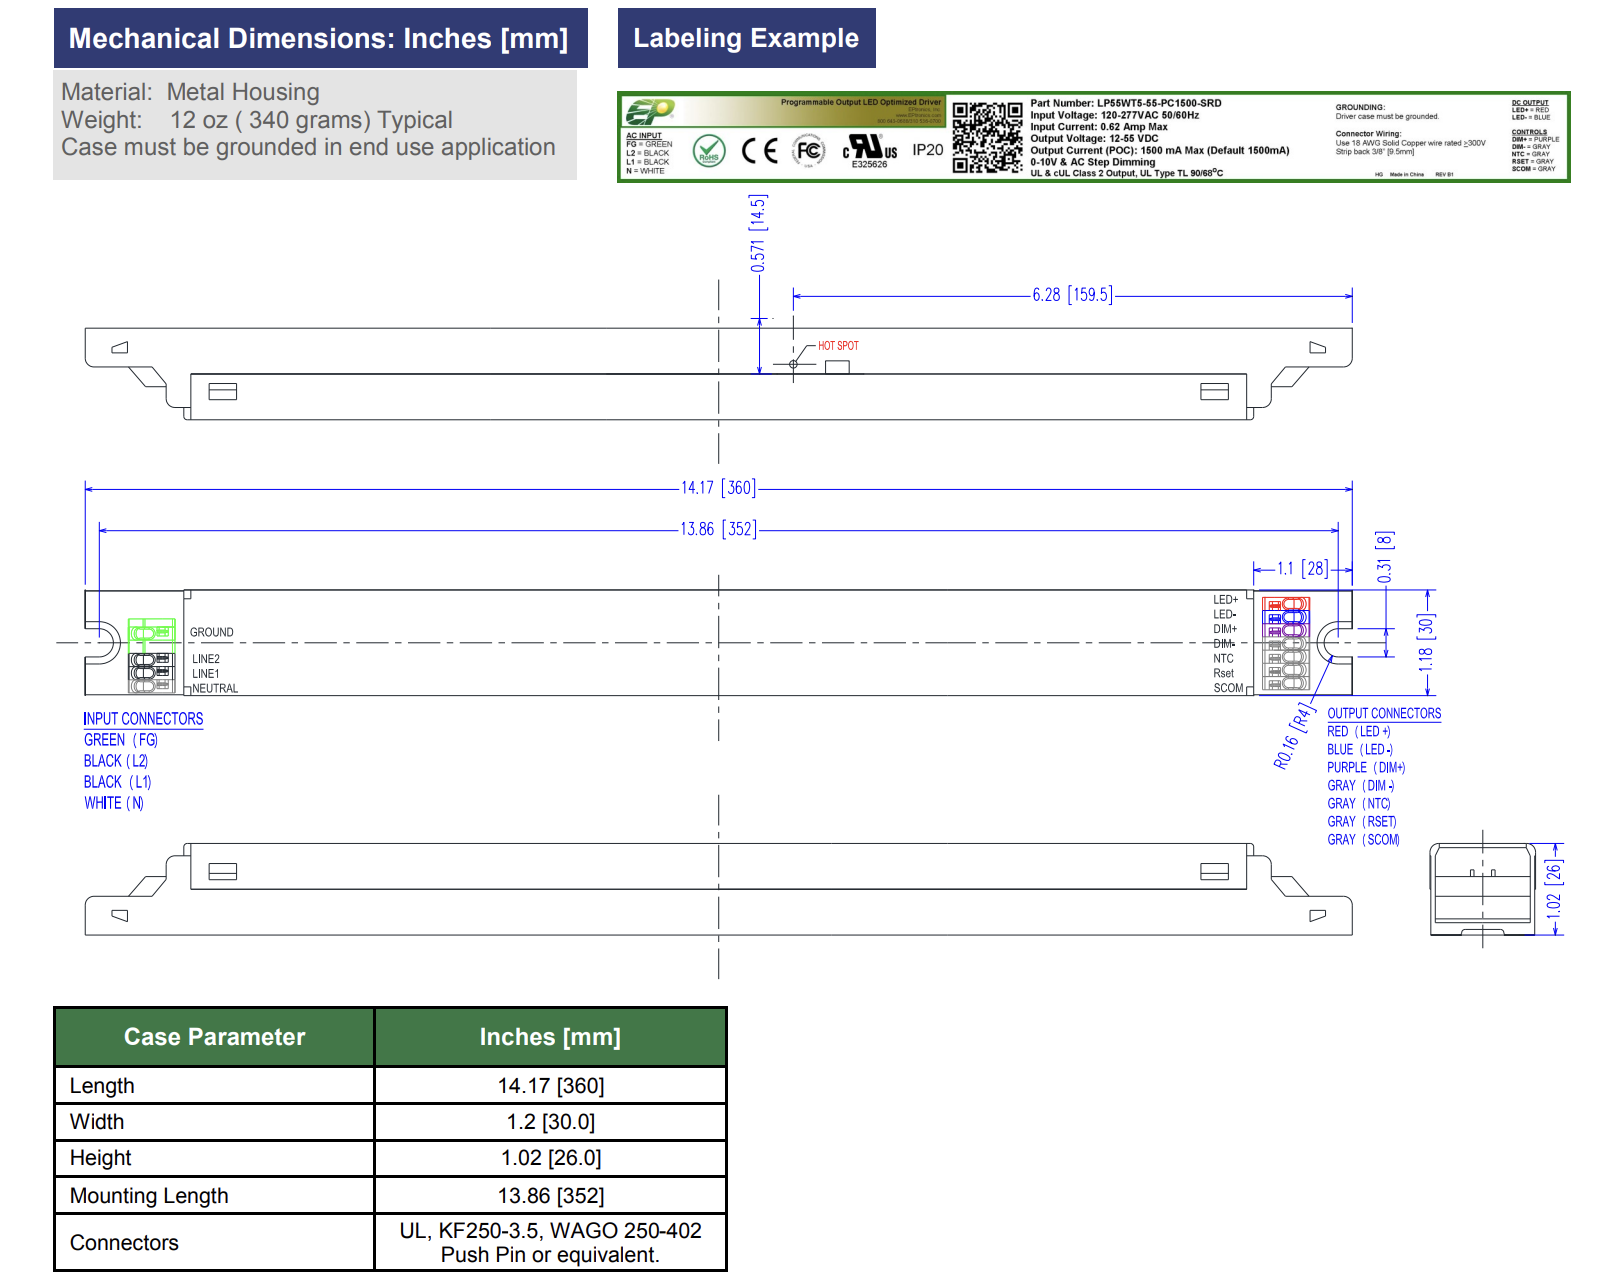The width and height of the screenshot is (1606, 1280).
Task: Click the INPUT CONNECTORS underlined heading
Action: coord(143,719)
